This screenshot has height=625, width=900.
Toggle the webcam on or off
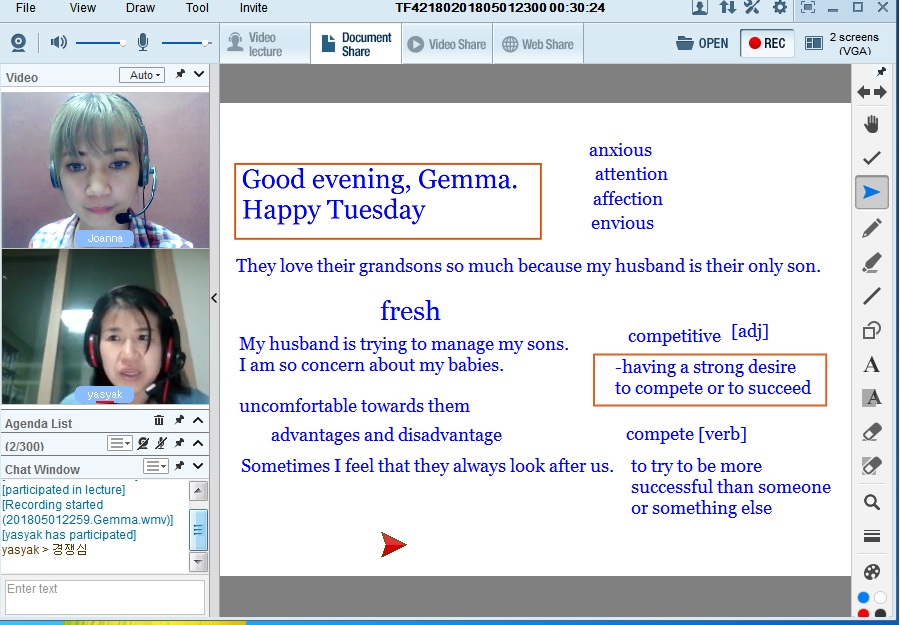point(18,43)
